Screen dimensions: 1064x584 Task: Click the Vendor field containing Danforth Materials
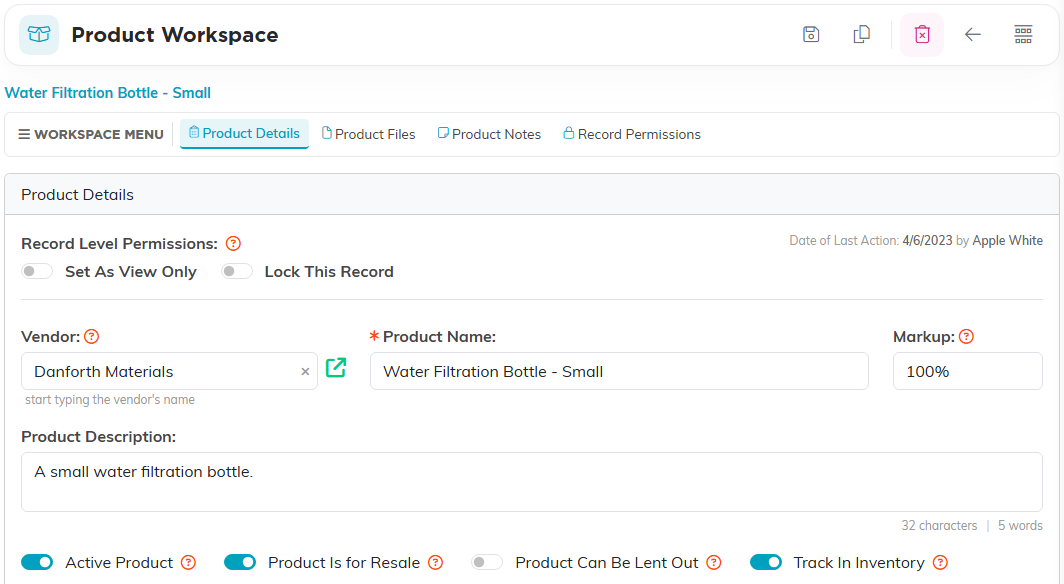click(169, 371)
